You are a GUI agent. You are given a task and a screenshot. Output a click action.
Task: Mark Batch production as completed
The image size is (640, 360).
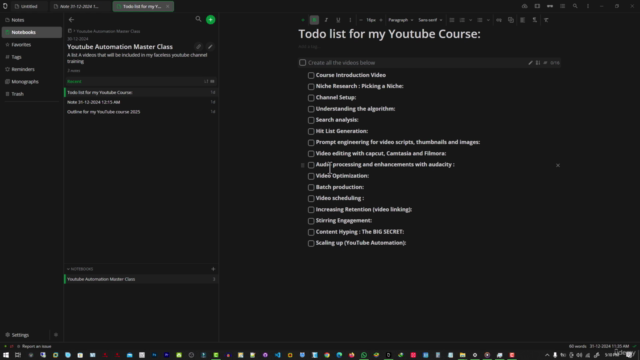311,187
